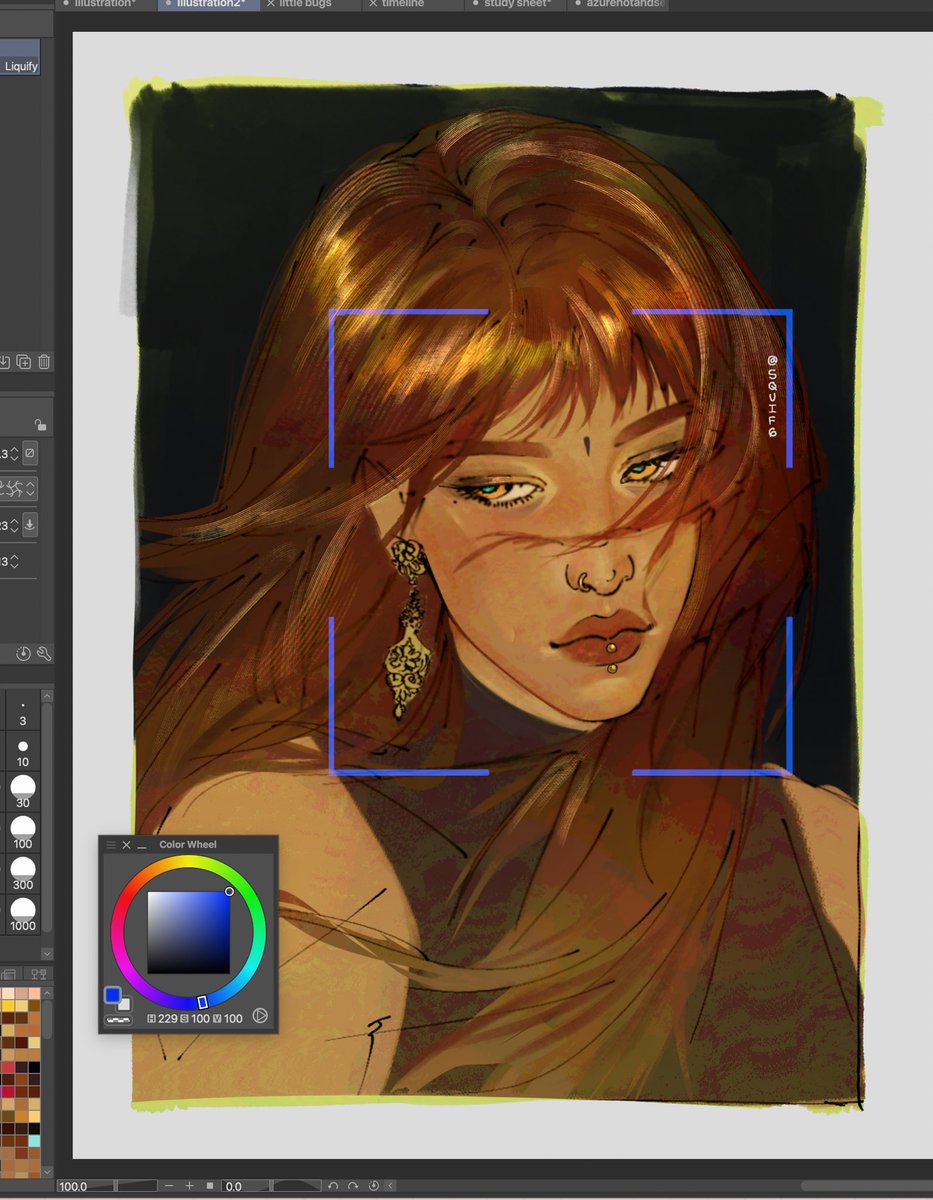
Task: Adjust the fourth tool property value stepper
Action: click(x=15, y=561)
